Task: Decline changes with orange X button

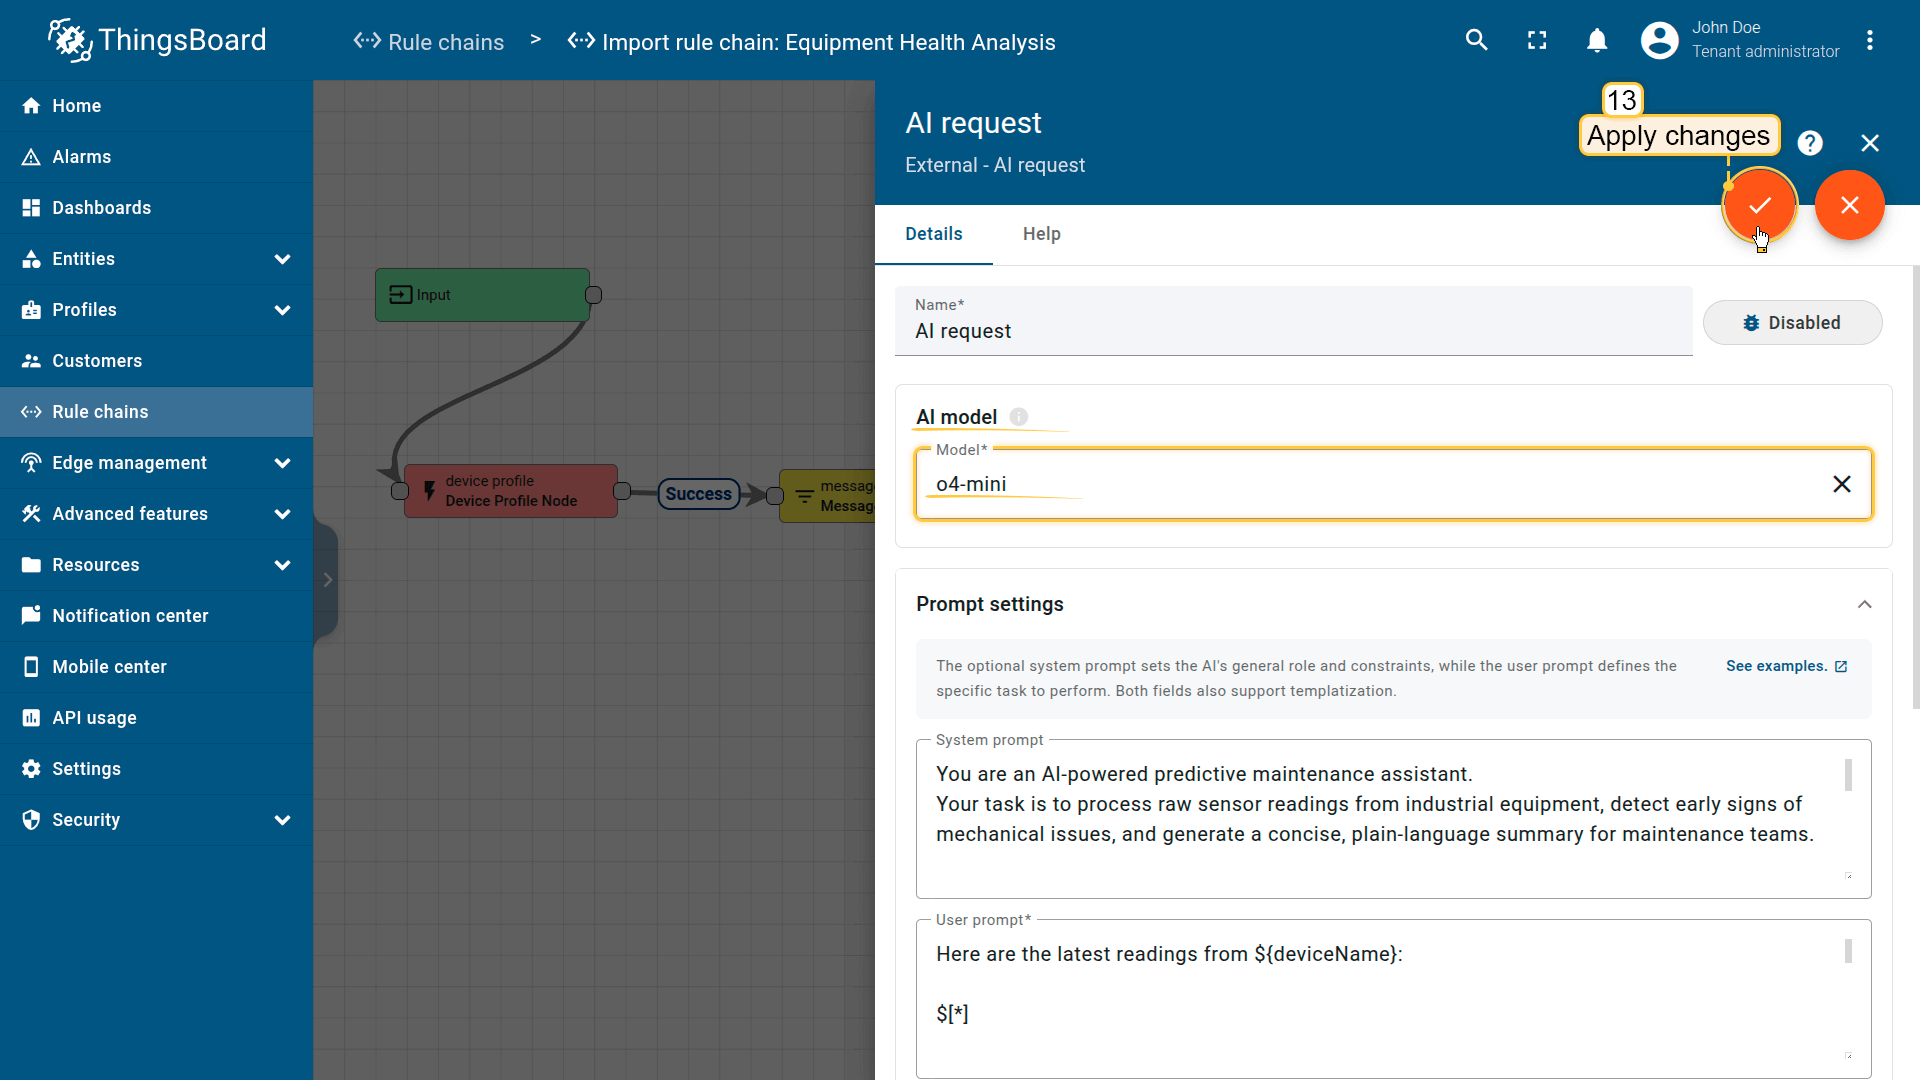Action: click(1850, 205)
